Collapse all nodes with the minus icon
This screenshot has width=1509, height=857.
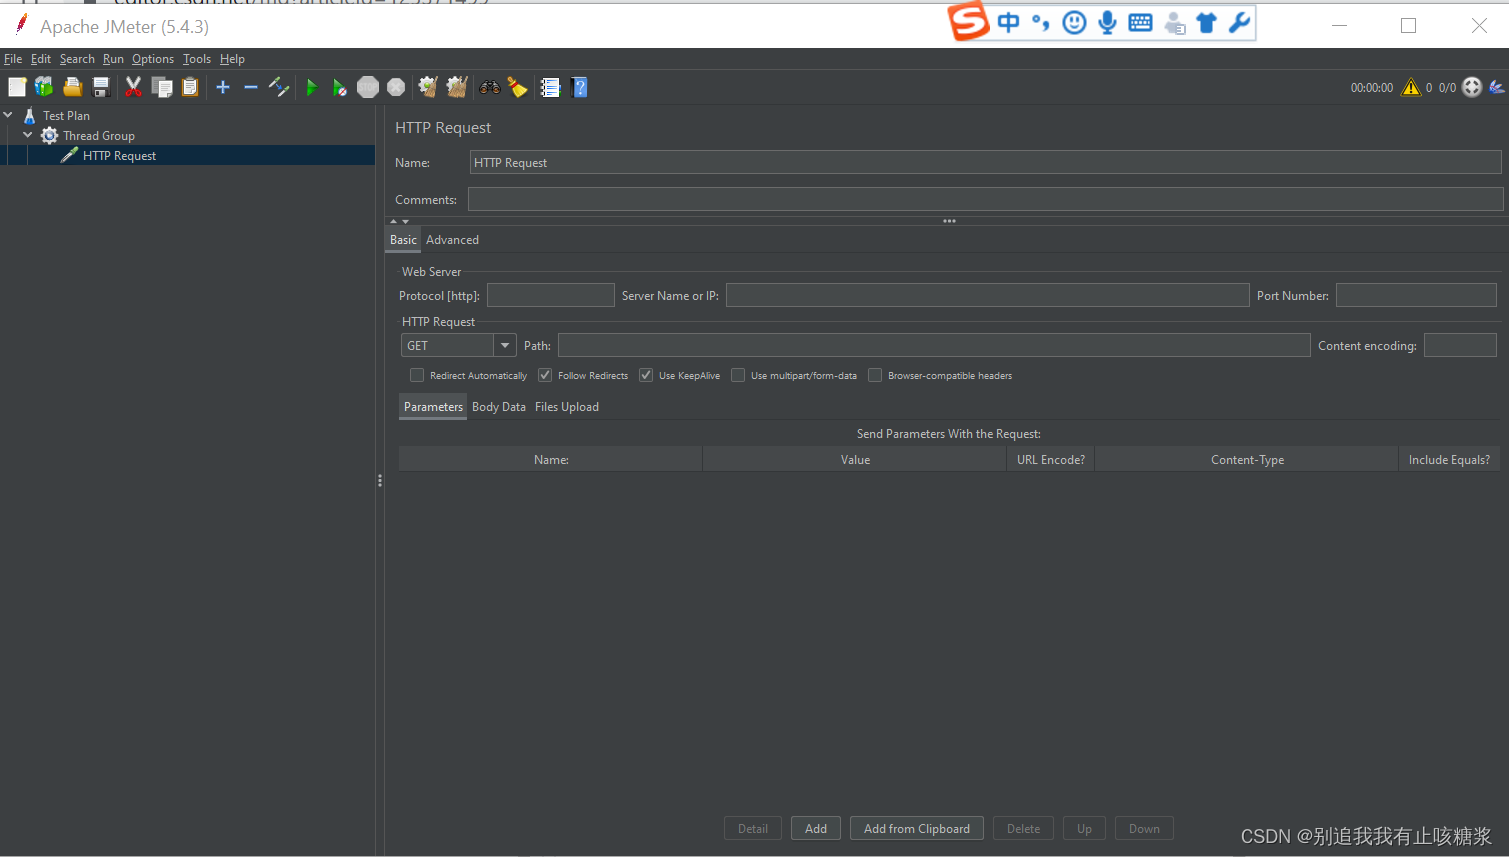coord(251,88)
